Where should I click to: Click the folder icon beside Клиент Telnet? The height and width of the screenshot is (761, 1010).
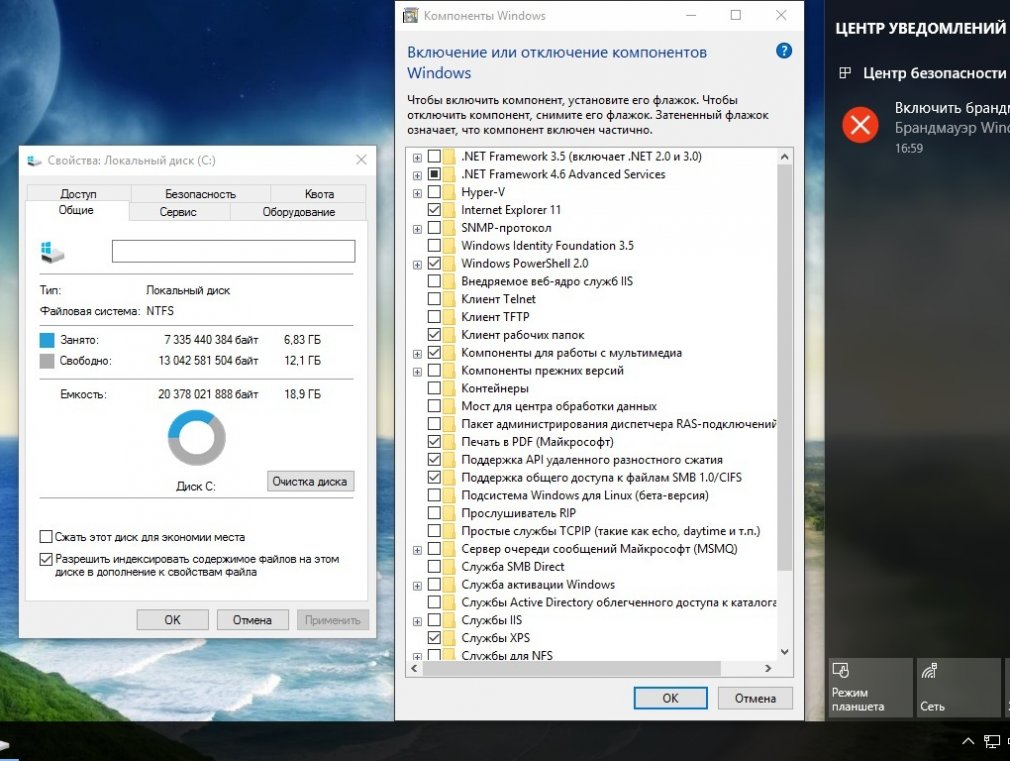click(x=449, y=299)
